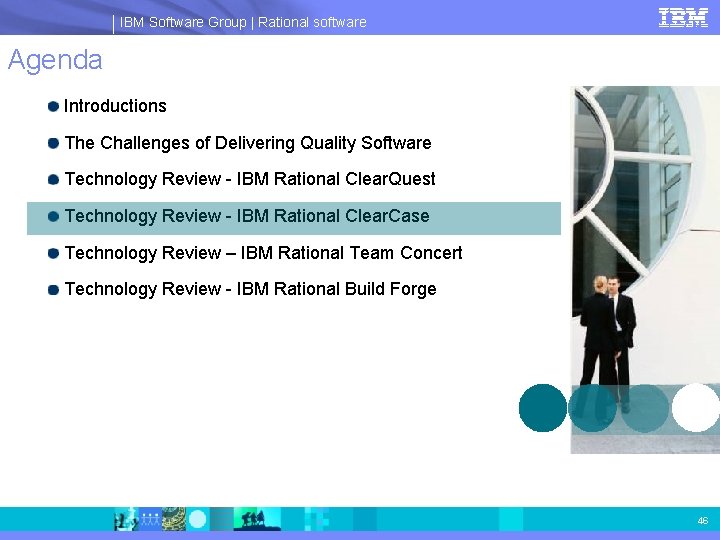The height and width of the screenshot is (540, 720).
Task: Click the photo of two people talking
Action: 645,270
